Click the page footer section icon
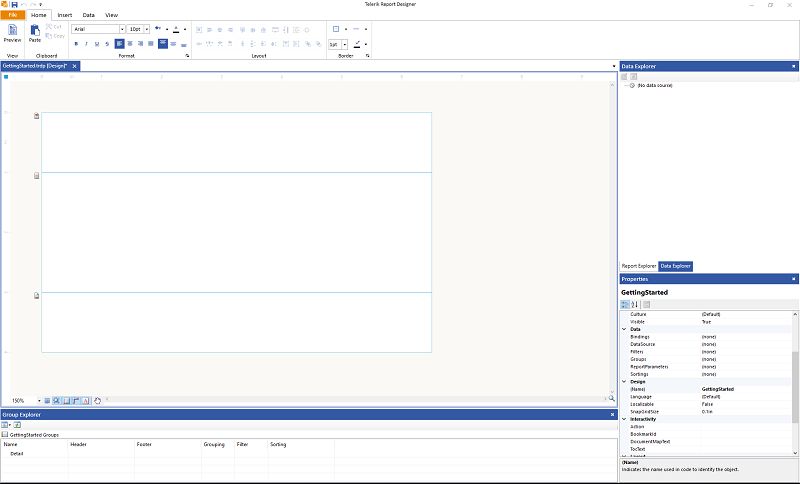 point(37,295)
